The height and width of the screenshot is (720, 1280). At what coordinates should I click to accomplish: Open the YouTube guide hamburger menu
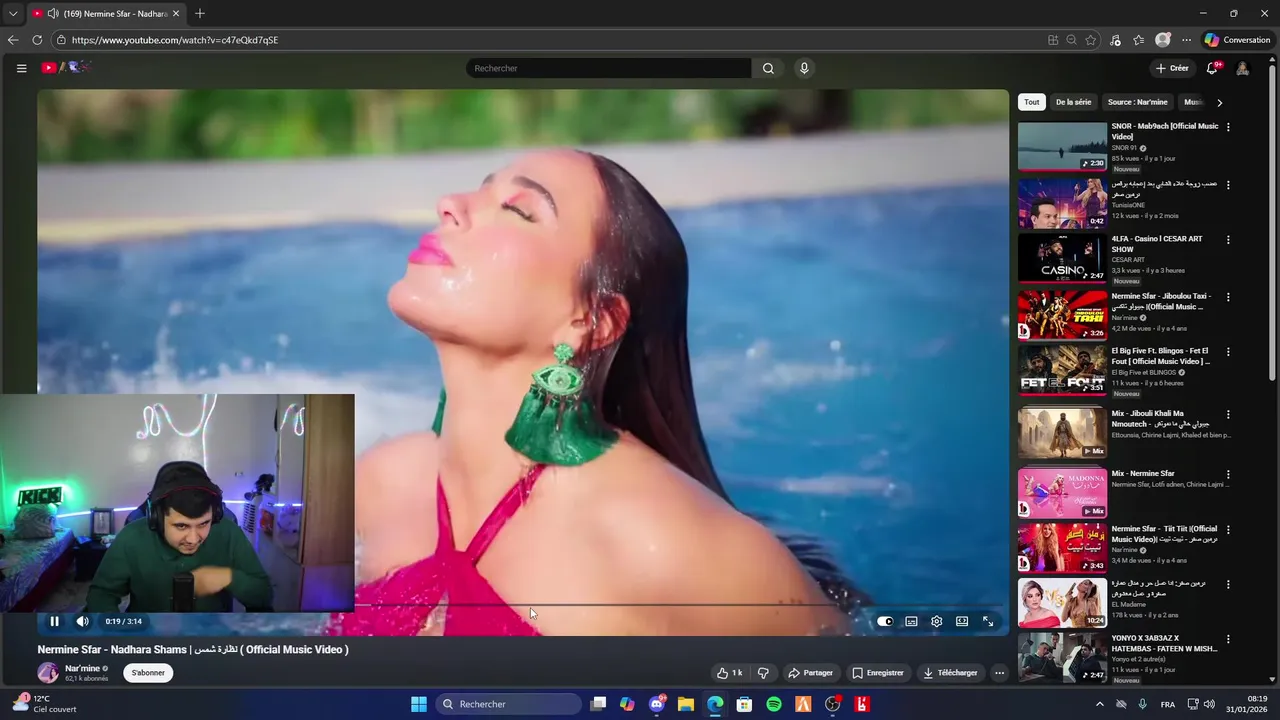click(x=21, y=68)
